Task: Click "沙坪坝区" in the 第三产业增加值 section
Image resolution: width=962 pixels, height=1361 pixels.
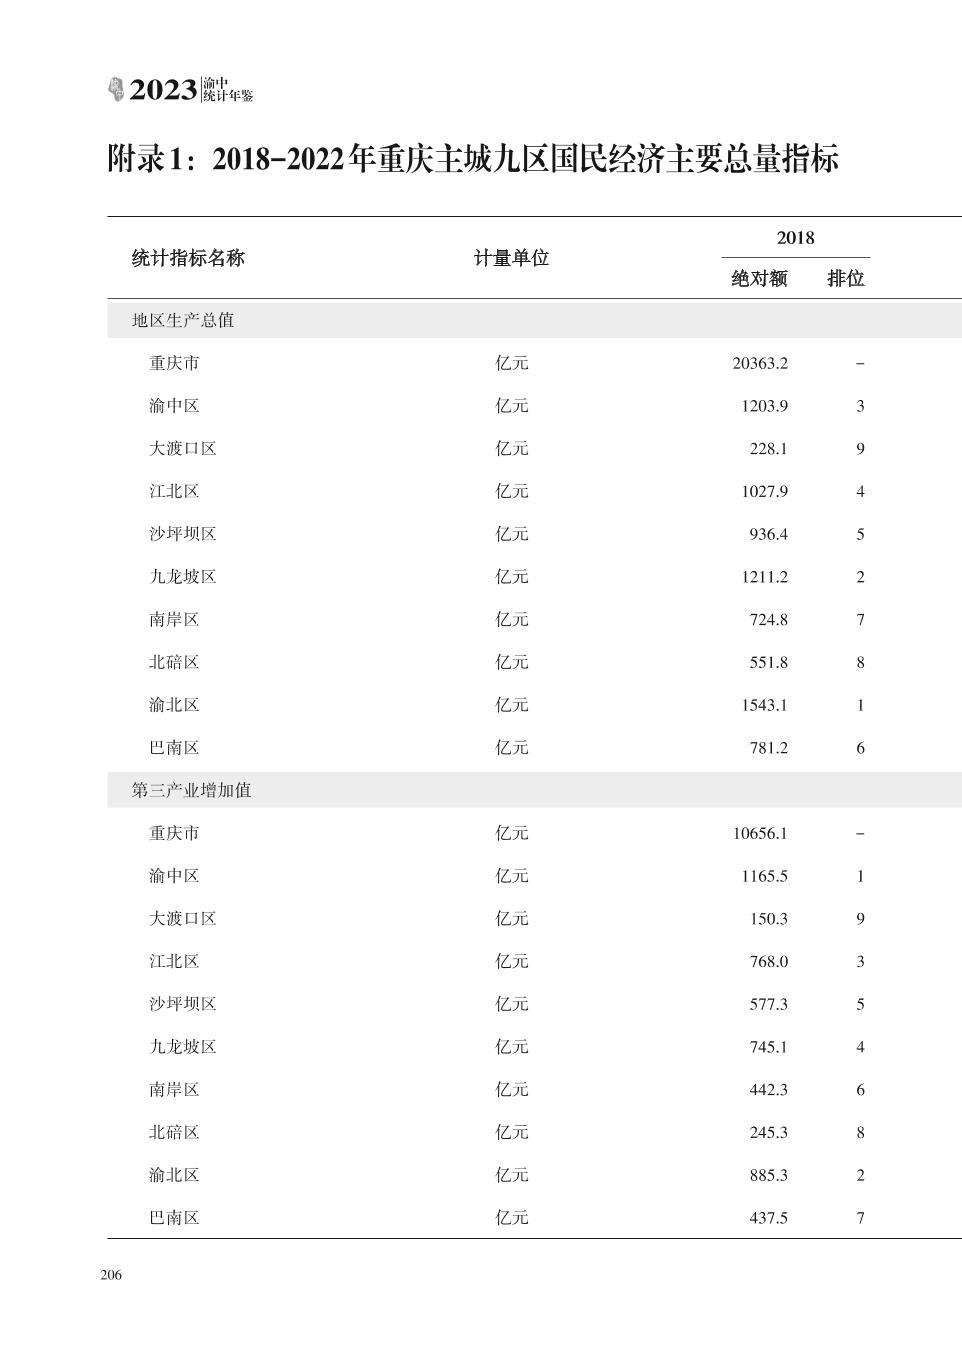Action: click(x=183, y=1005)
